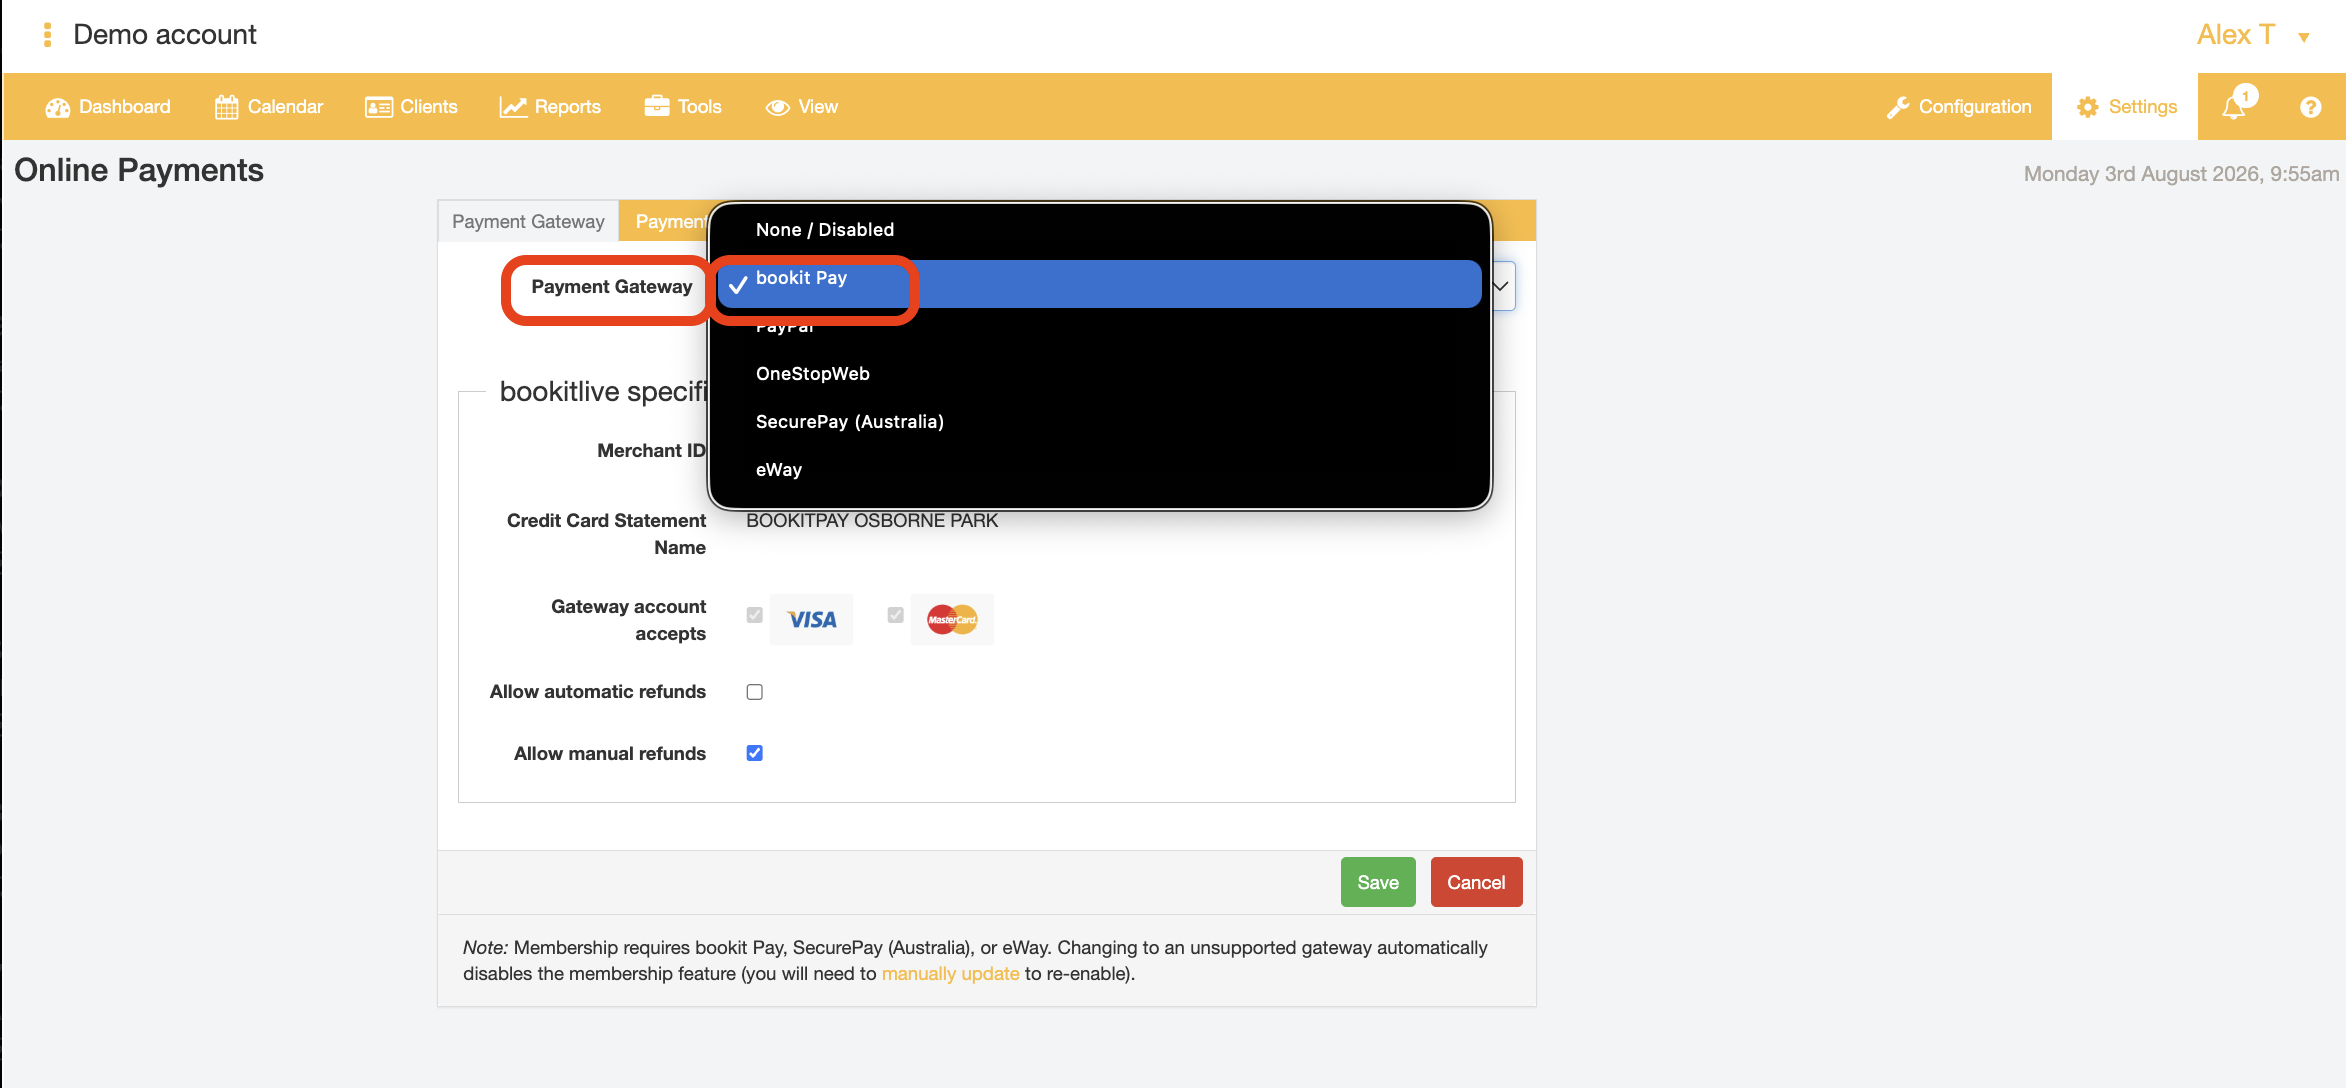
Task: Select SecurePay (Australia) option
Action: [1100, 422]
